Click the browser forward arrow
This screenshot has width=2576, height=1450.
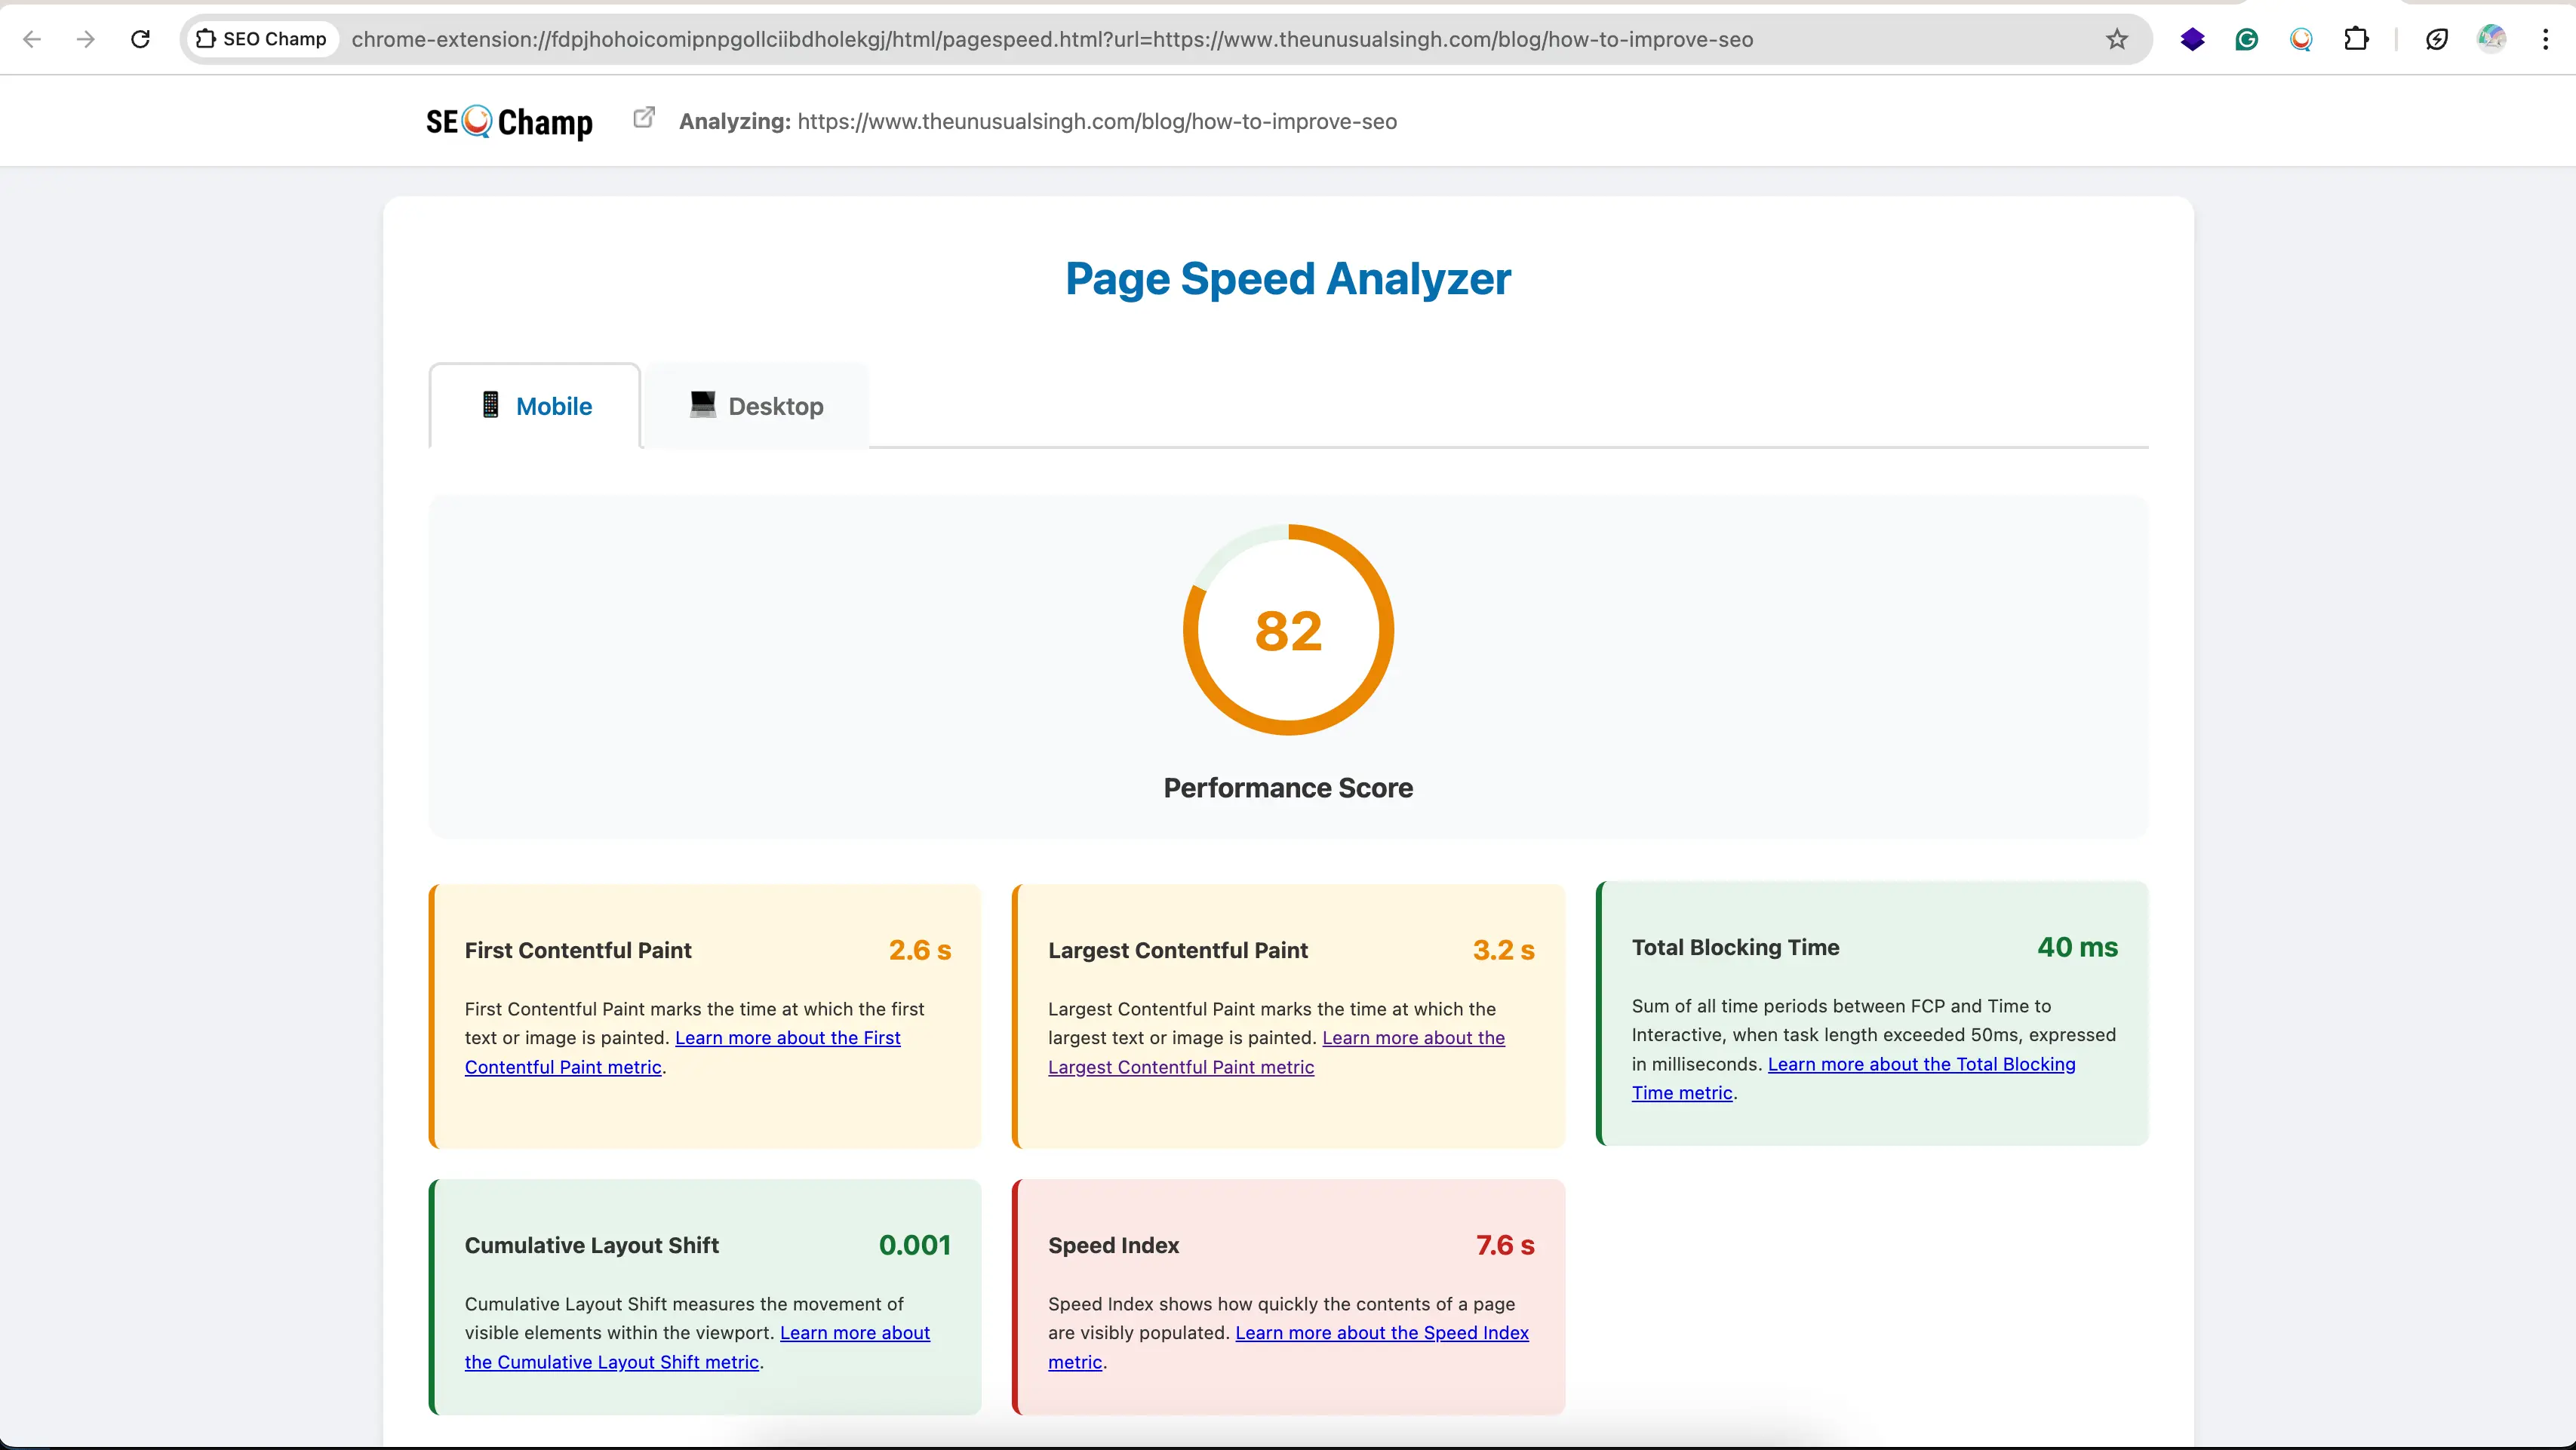86,39
